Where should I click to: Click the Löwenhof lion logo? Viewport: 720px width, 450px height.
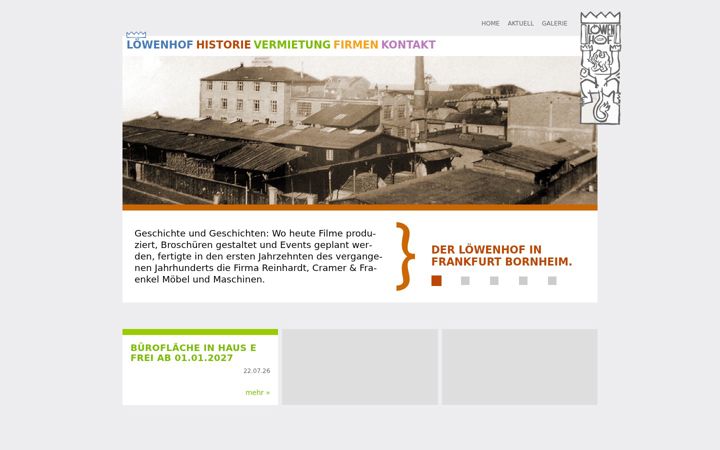[600, 68]
